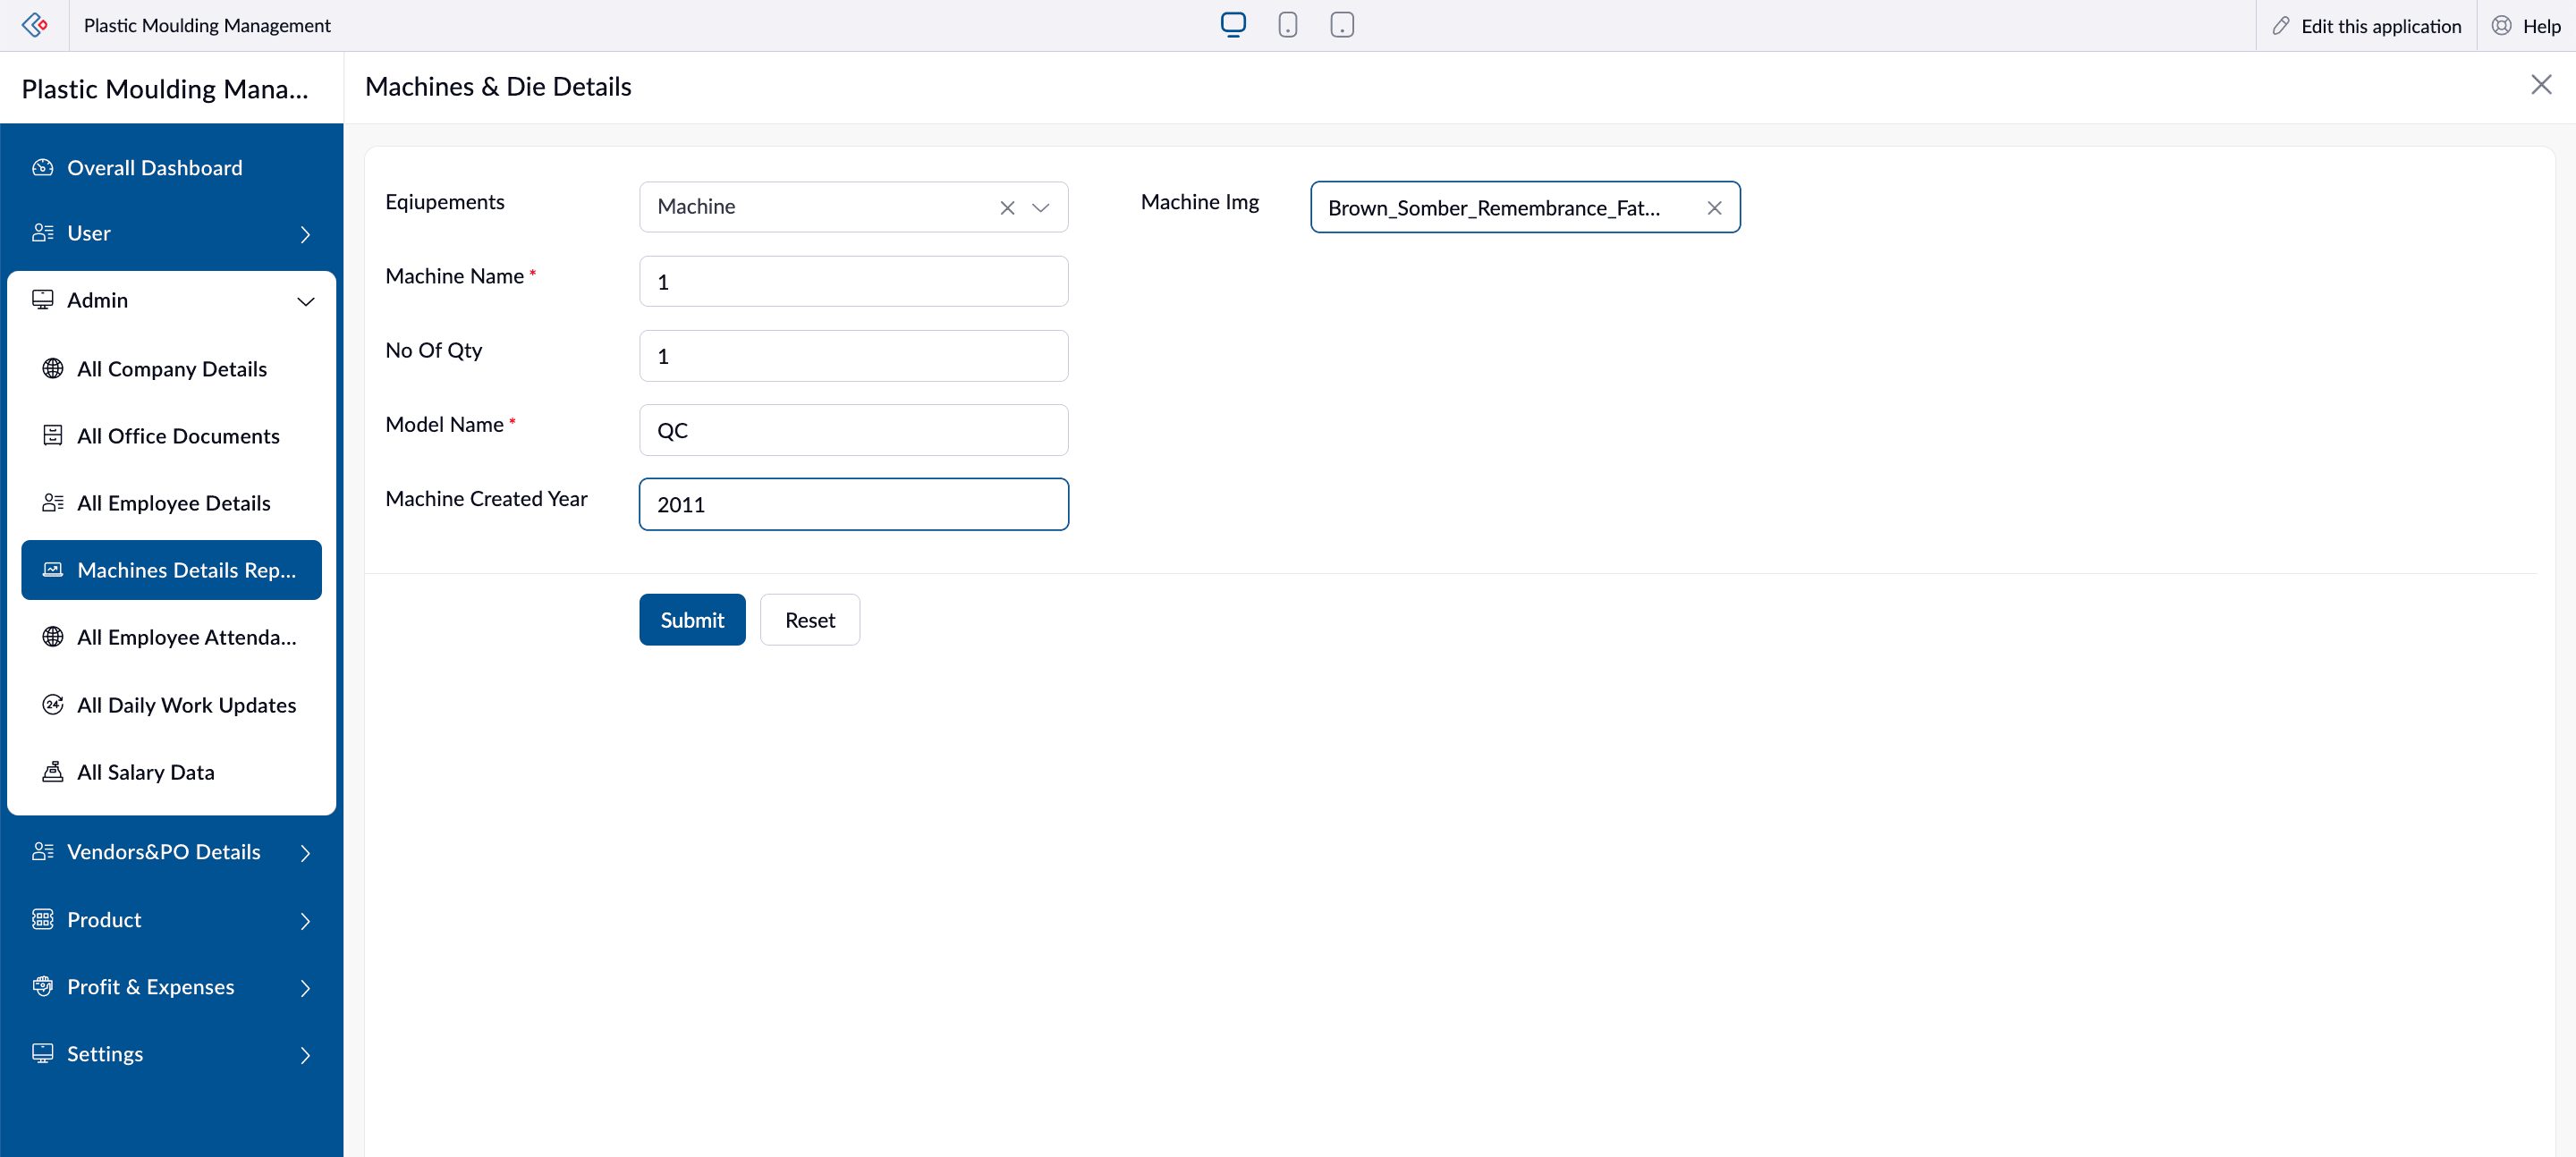Switch to tablet preview icon
The image size is (2576, 1157).
[1342, 25]
